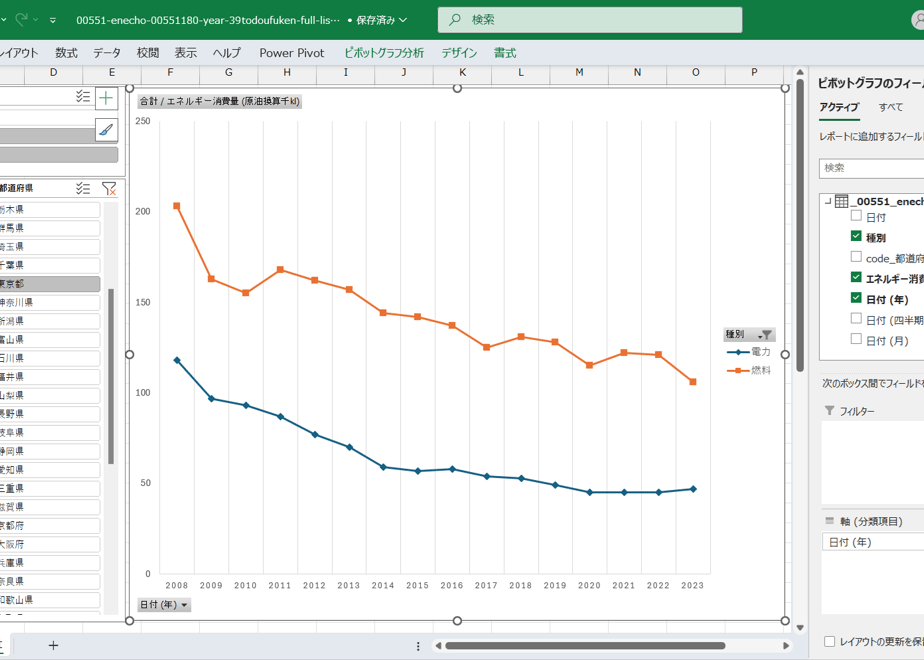Select 愛知県 in the slicer
Viewport: 924px width, 660px height.
click(50, 470)
